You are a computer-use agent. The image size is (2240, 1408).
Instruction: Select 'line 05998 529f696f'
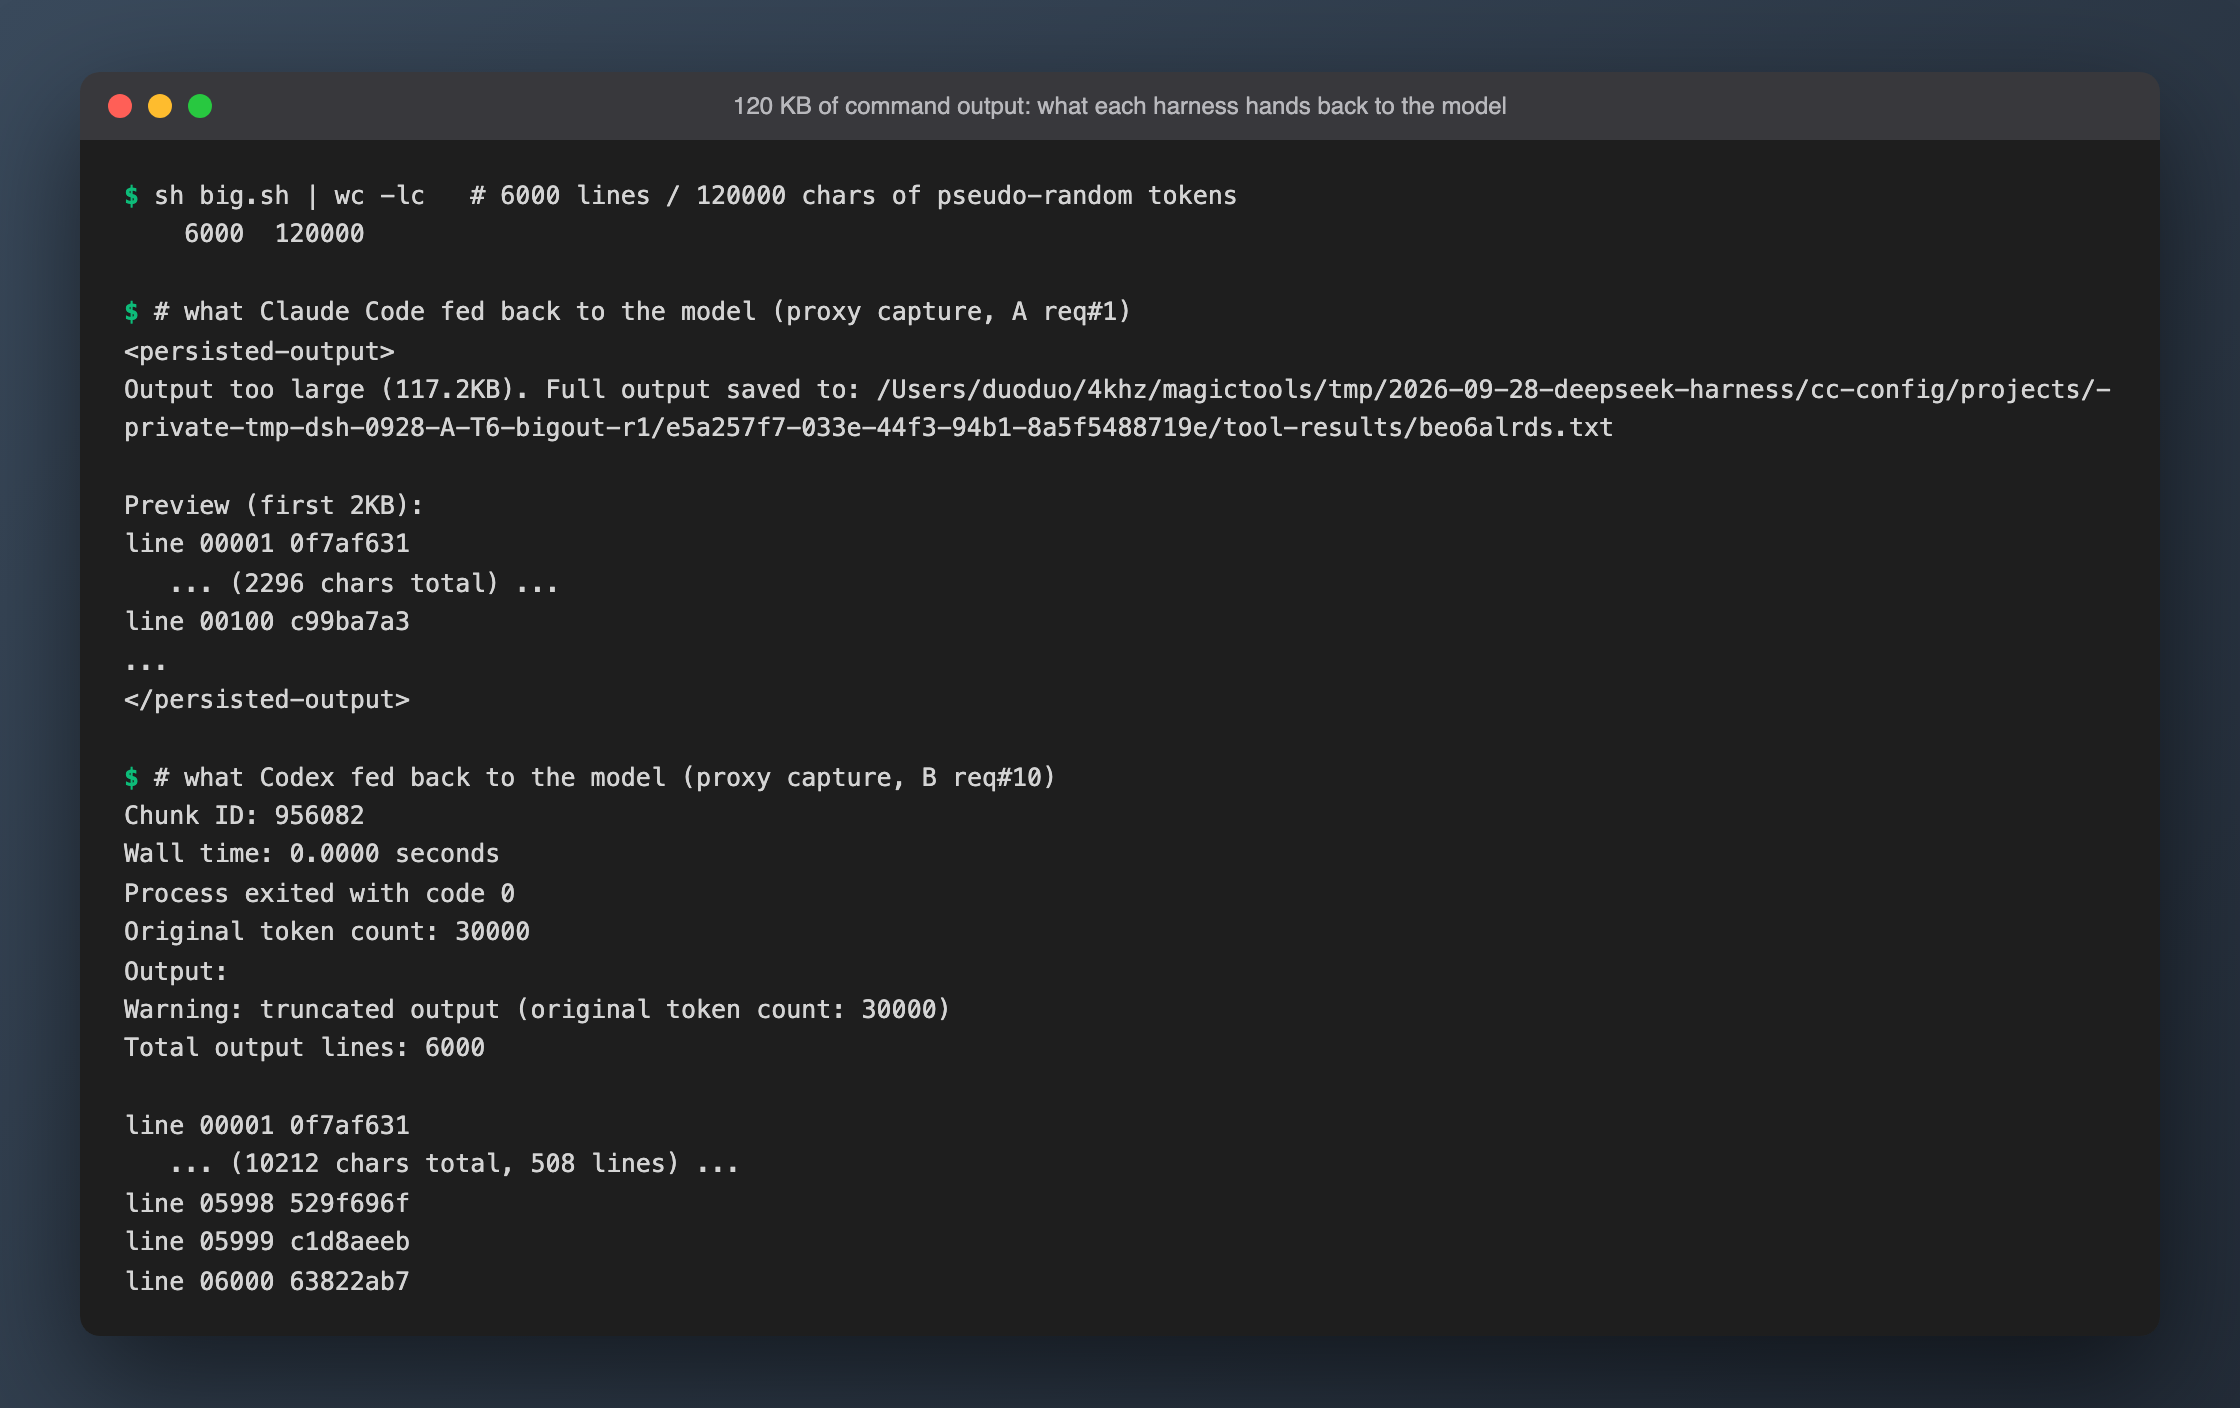(x=267, y=1203)
